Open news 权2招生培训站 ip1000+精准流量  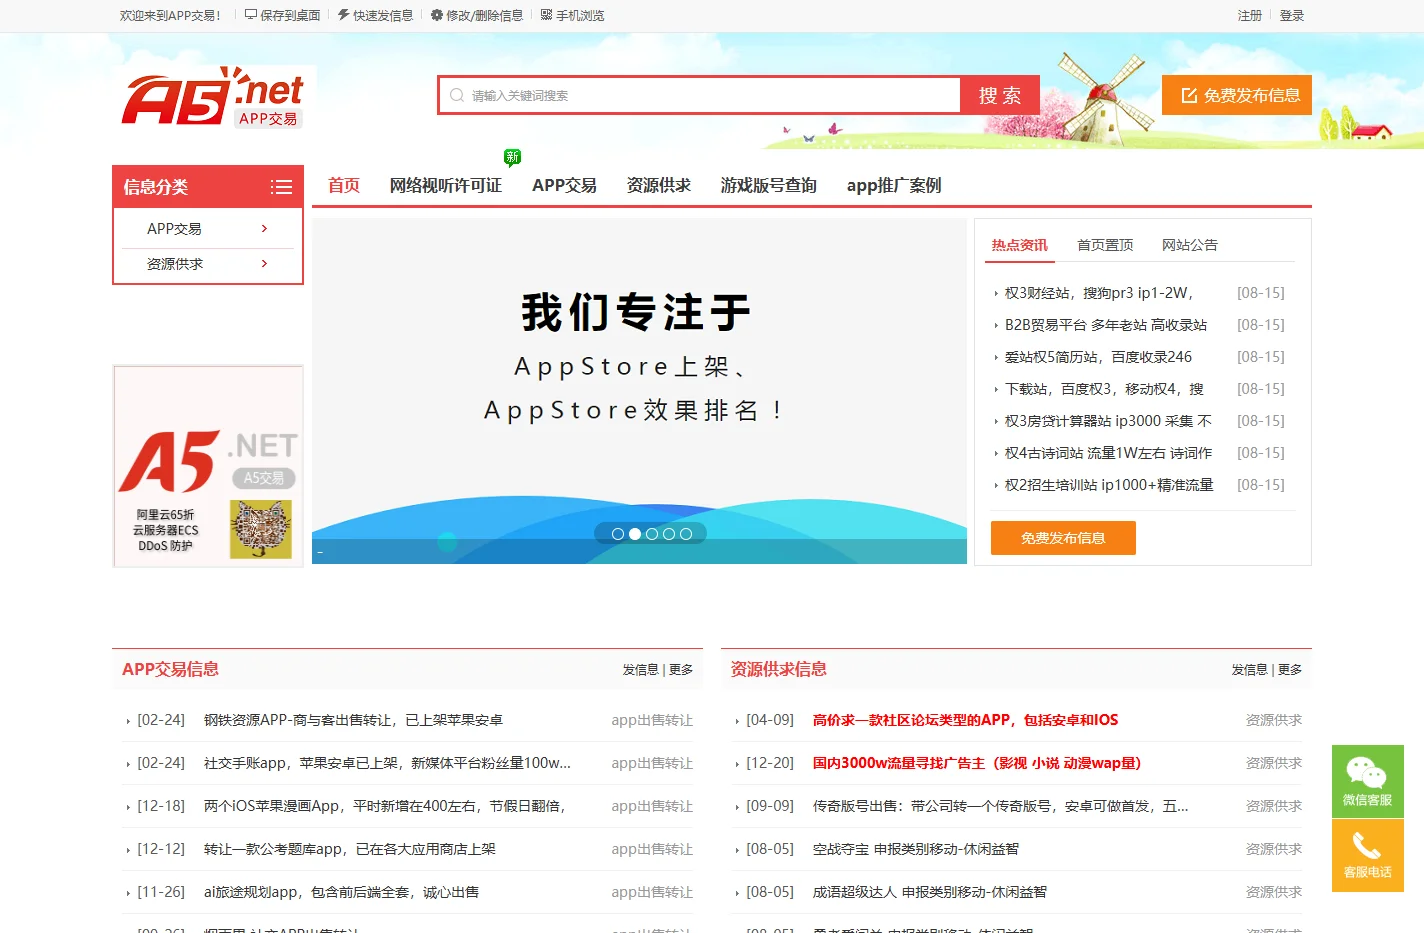[1109, 485]
